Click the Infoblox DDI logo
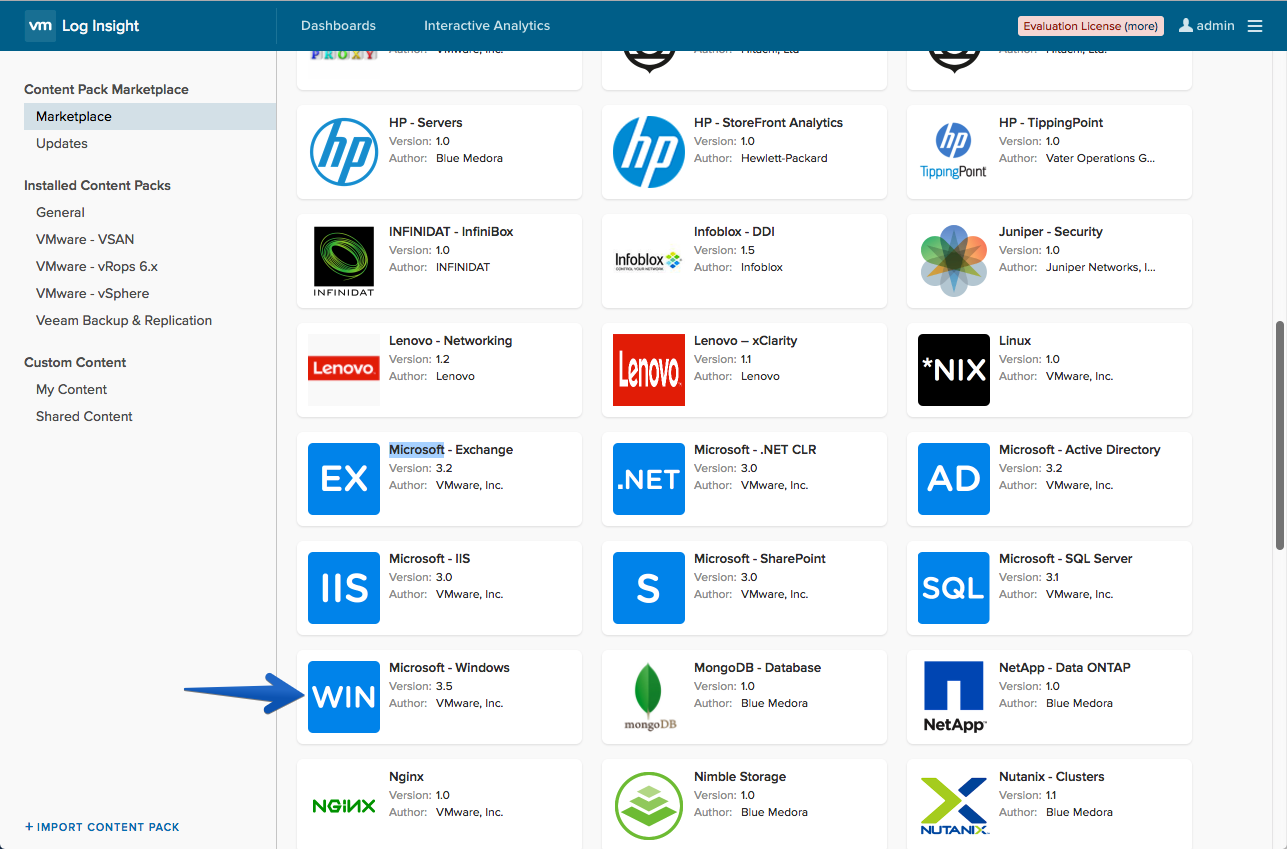Viewport: 1287px width, 849px height. [649, 261]
